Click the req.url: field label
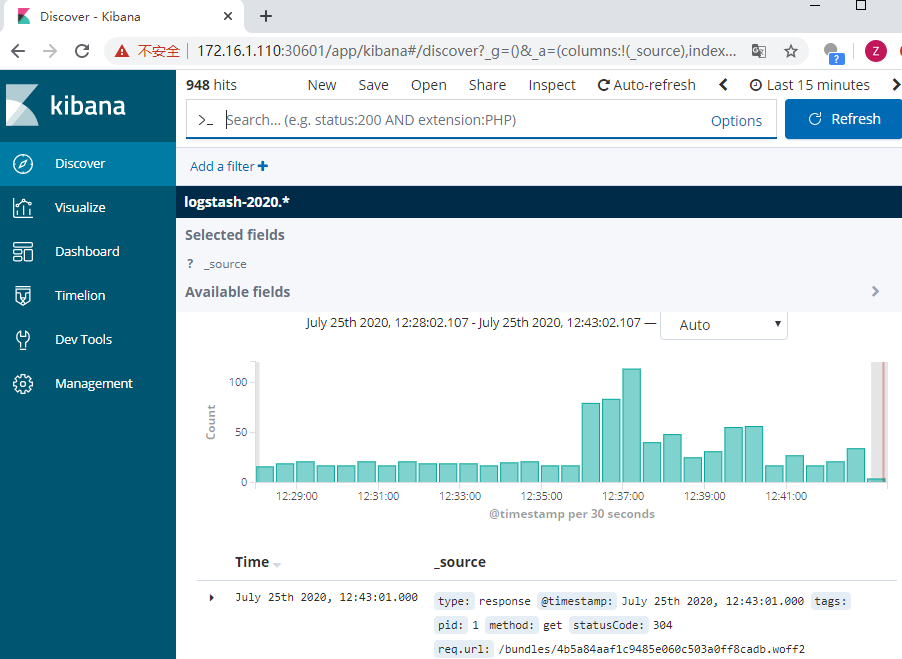The height and width of the screenshot is (659, 902). (x=463, y=649)
